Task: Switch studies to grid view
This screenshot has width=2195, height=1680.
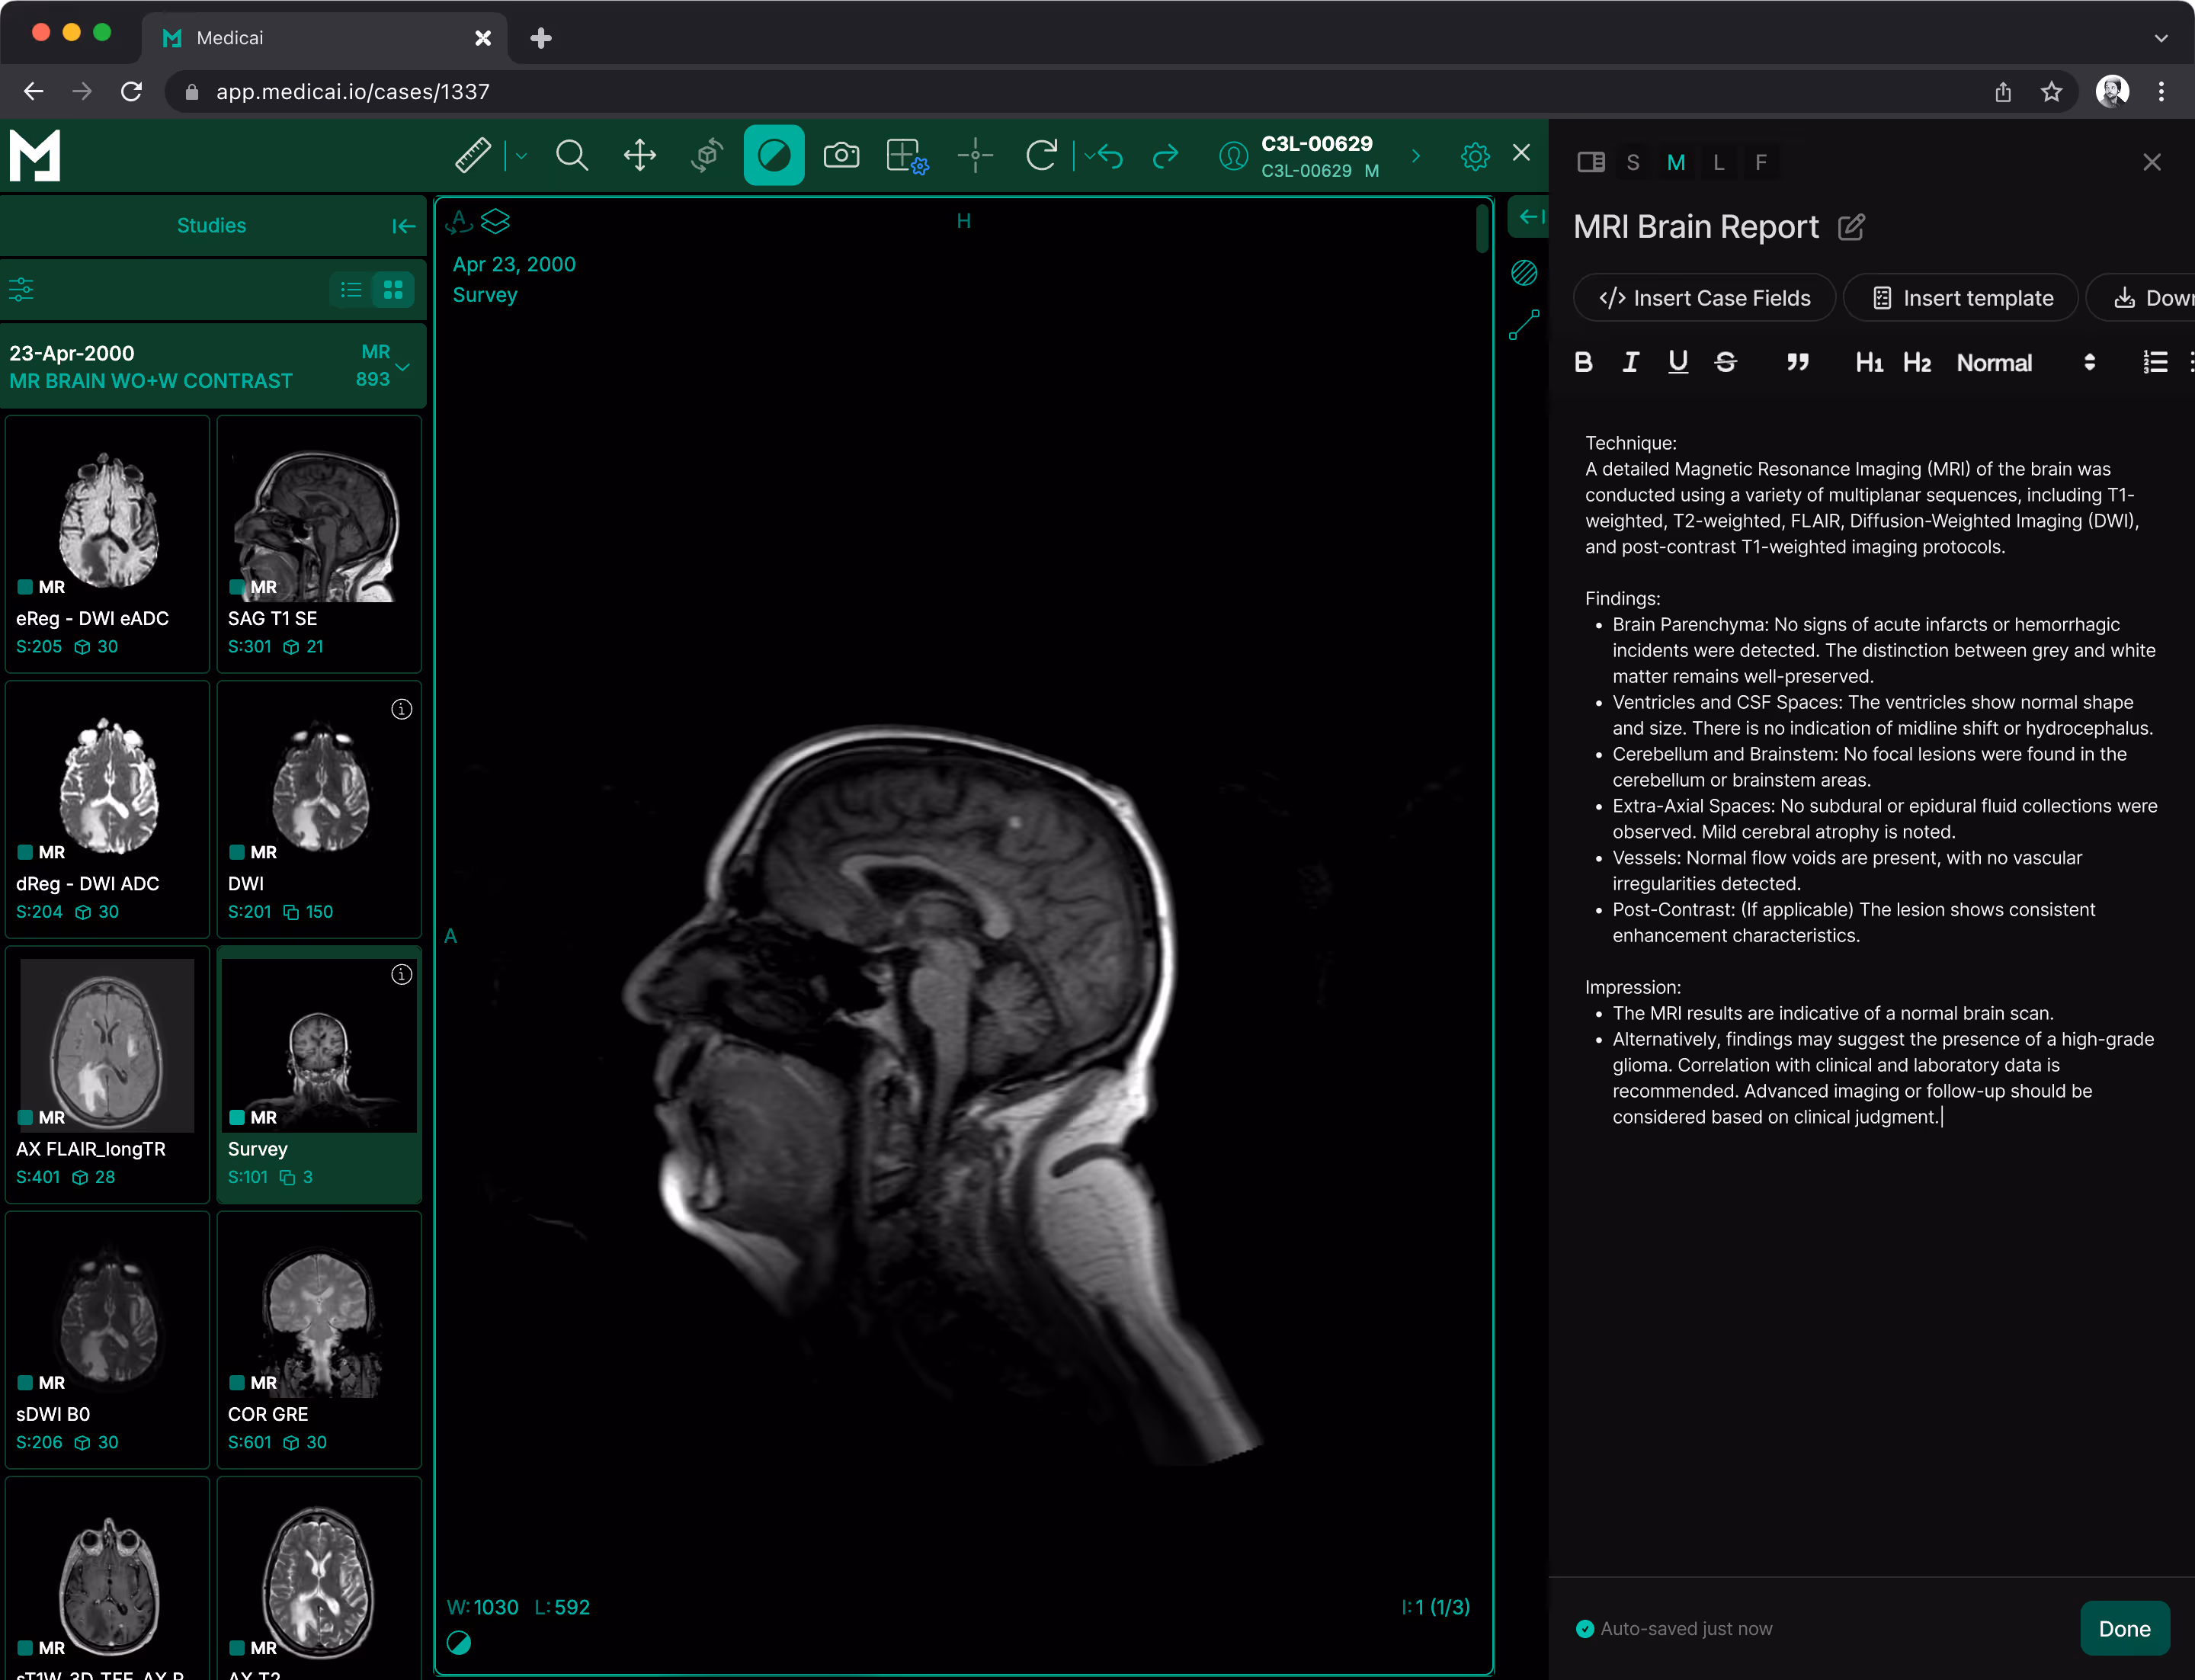Action: click(x=393, y=290)
